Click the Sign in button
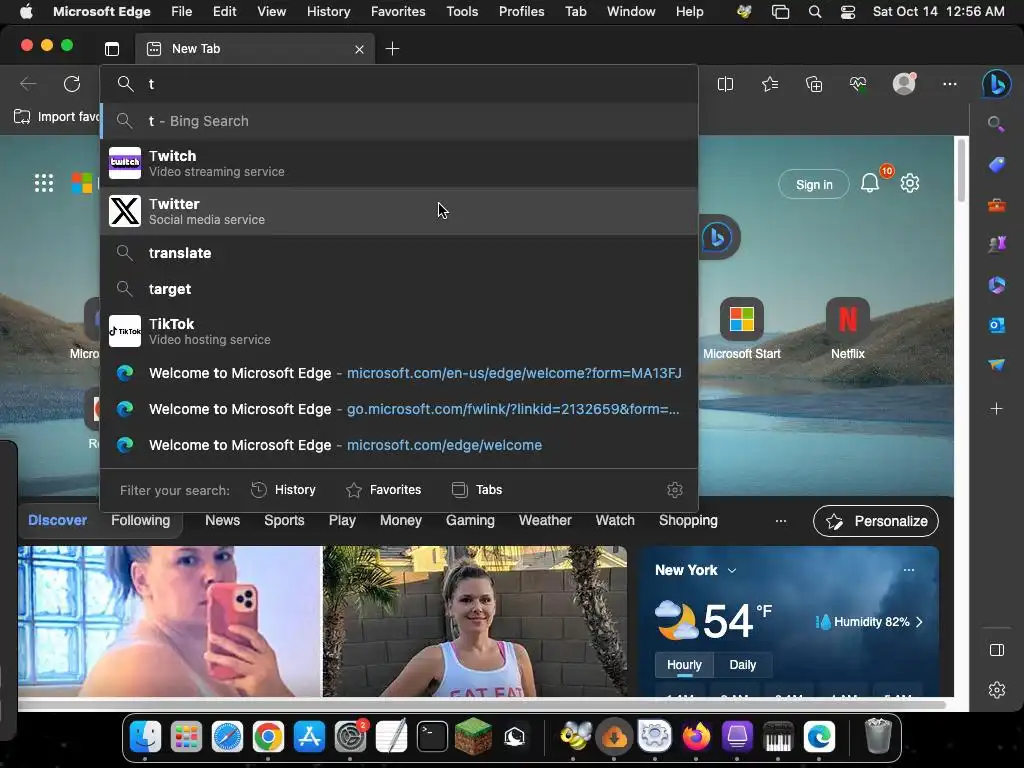The image size is (1024, 768). [x=814, y=185]
